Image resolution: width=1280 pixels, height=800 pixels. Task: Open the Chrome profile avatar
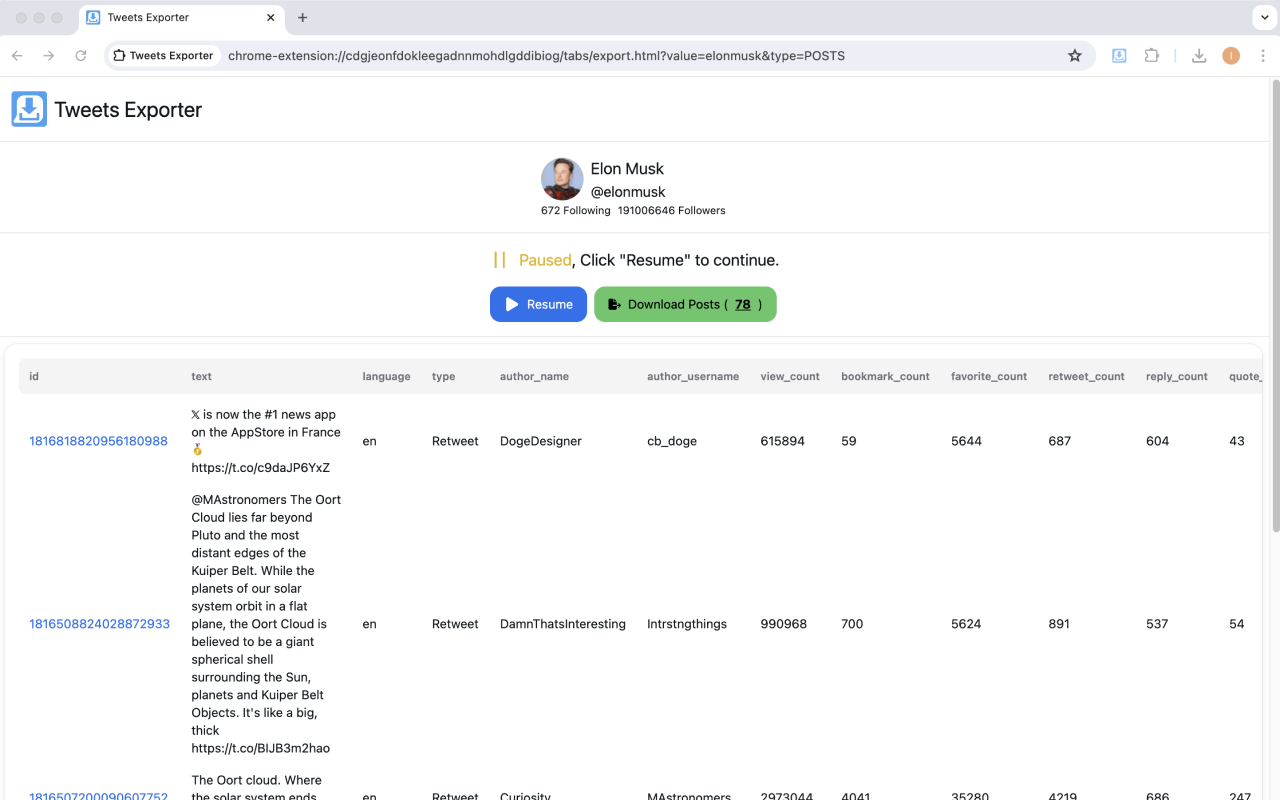(x=1231, y=56)
